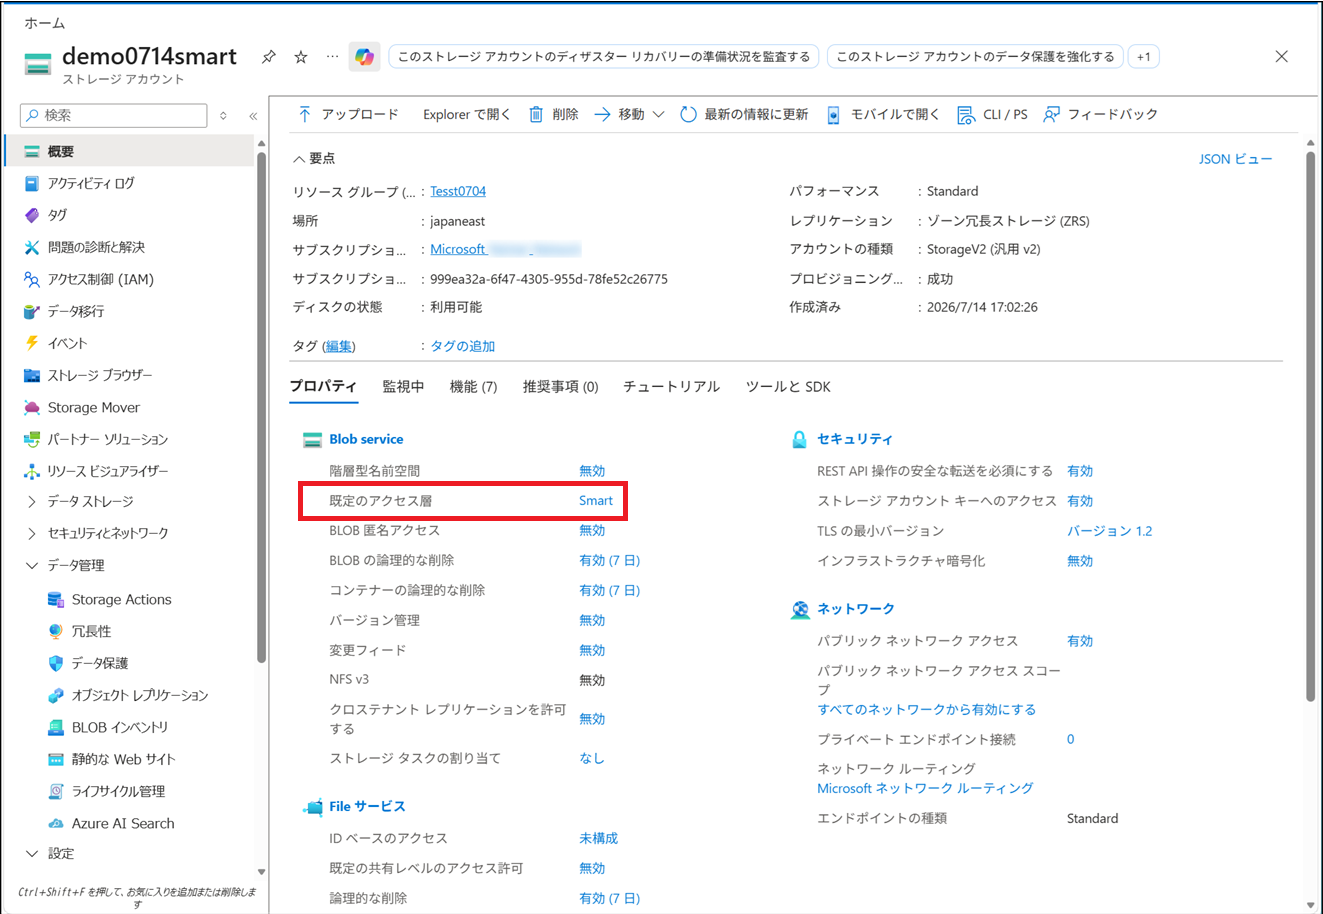Image resolution: width=1323 pixels, height=914 pixels.
Task: Open the File サービス heading link
Action: click(367, 806)
